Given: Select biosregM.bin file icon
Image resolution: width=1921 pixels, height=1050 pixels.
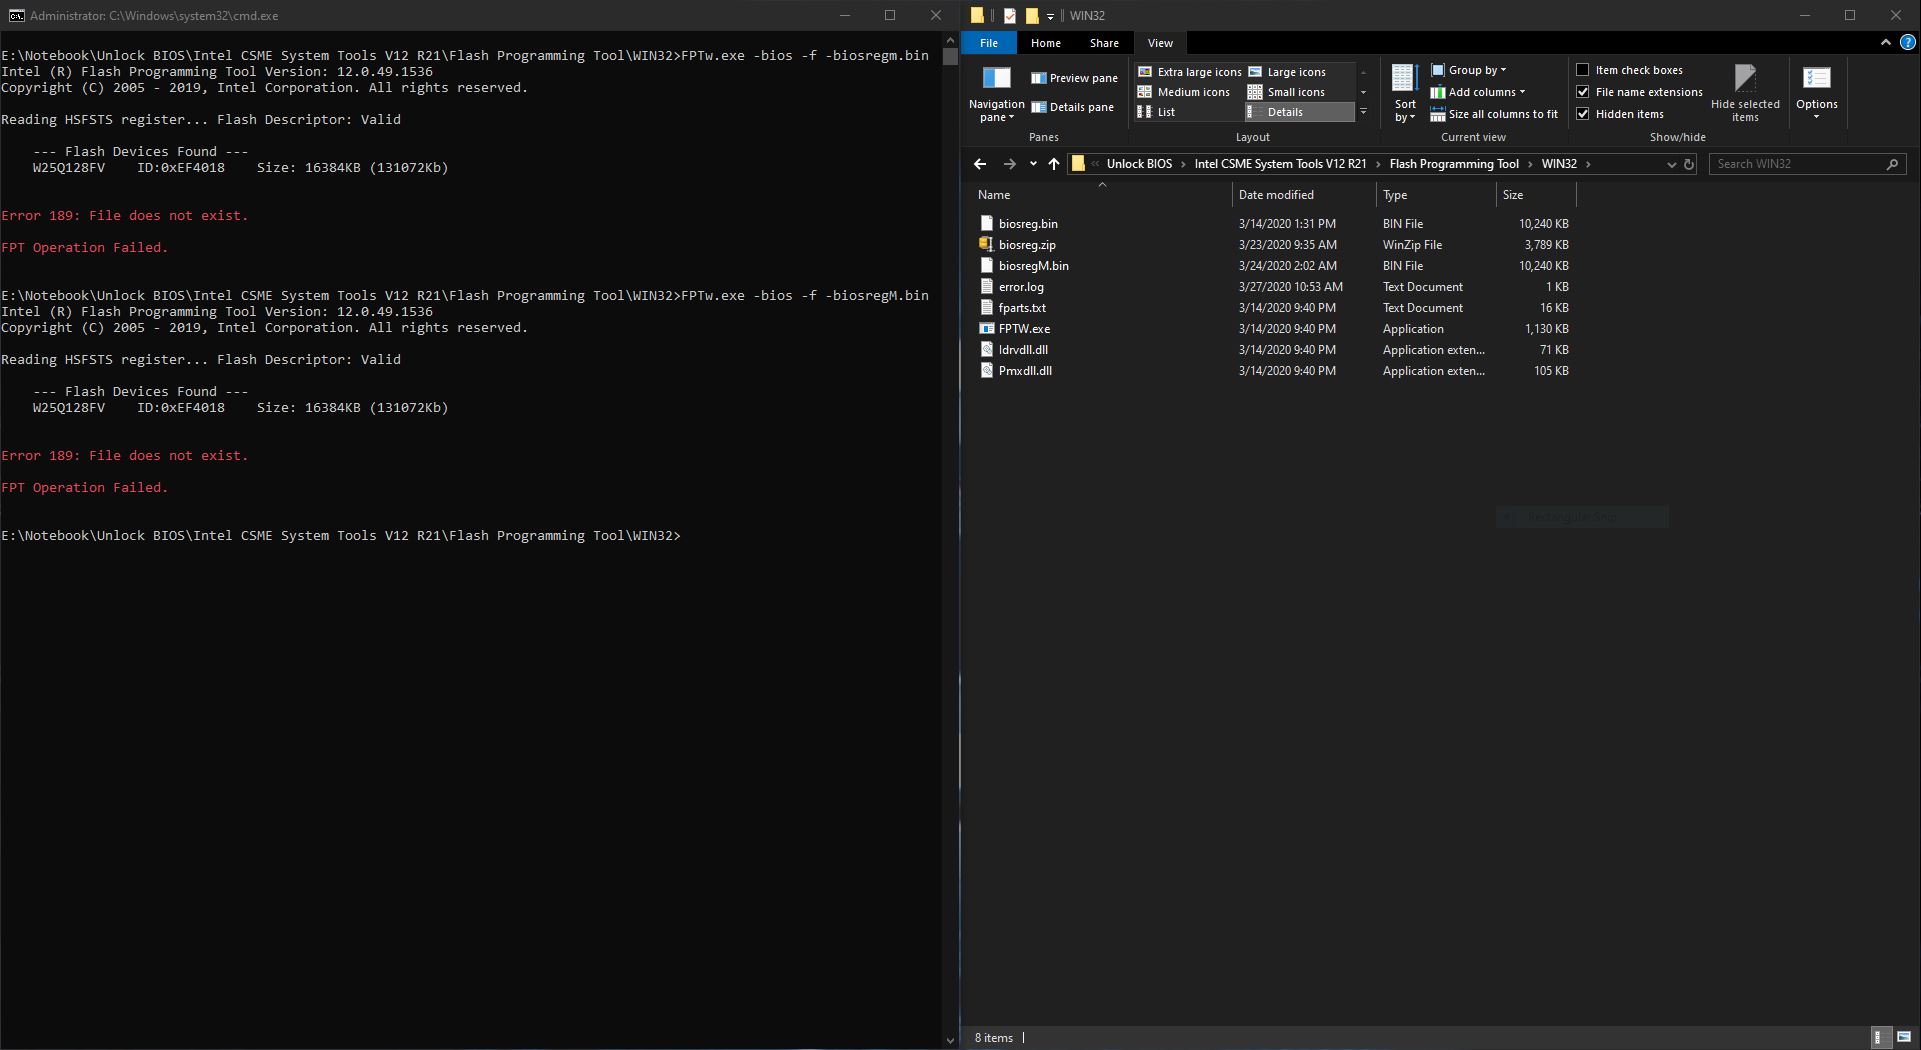Looking at the screenshot, I should tap(987, 266).
